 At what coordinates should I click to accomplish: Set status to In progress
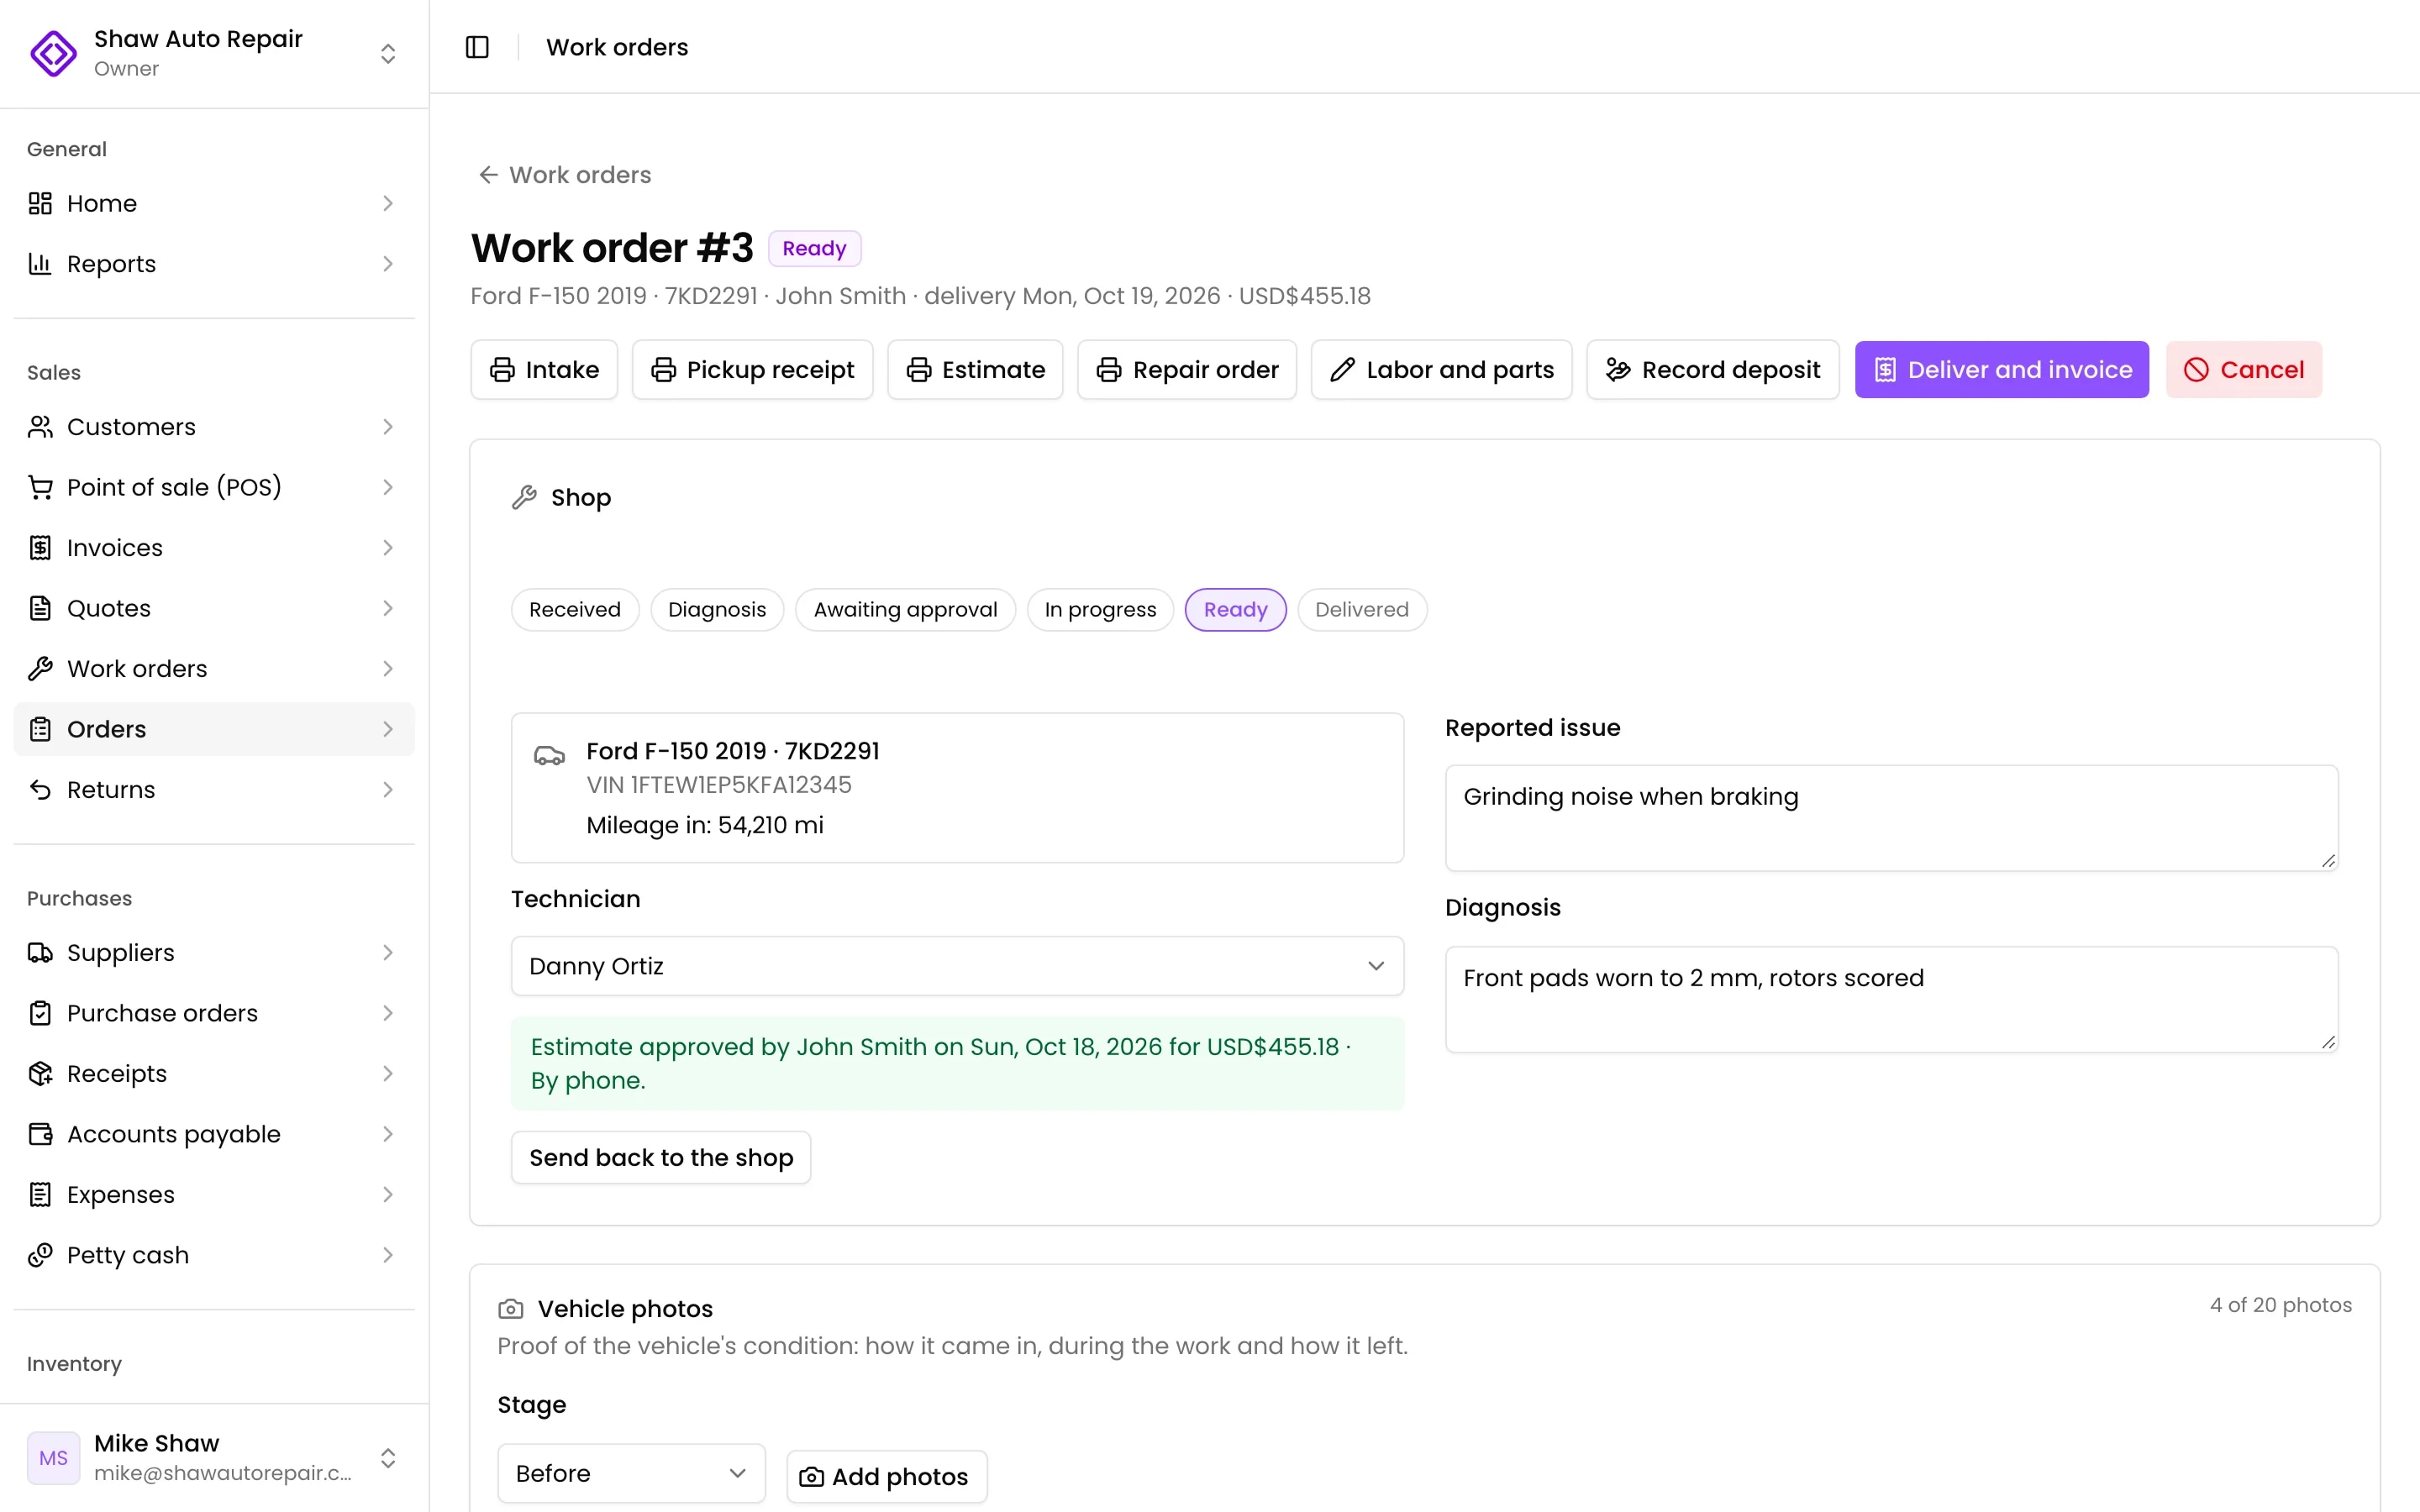[x=1100, y=609]
